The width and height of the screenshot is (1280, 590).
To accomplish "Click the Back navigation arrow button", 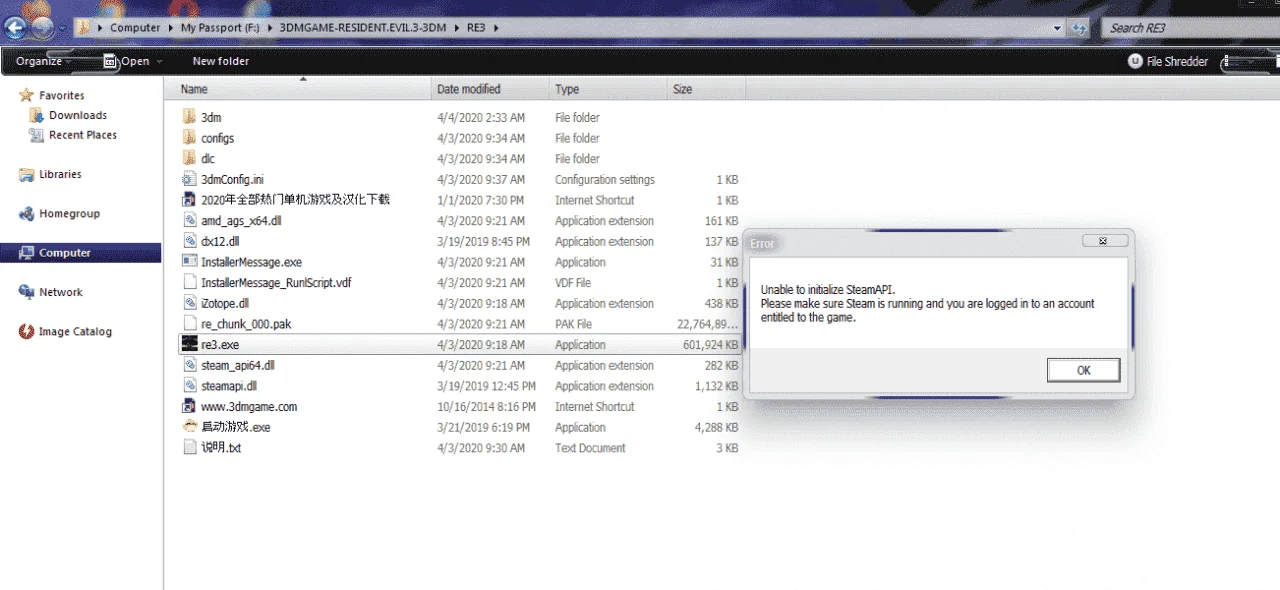I will (x=14, y=27).
